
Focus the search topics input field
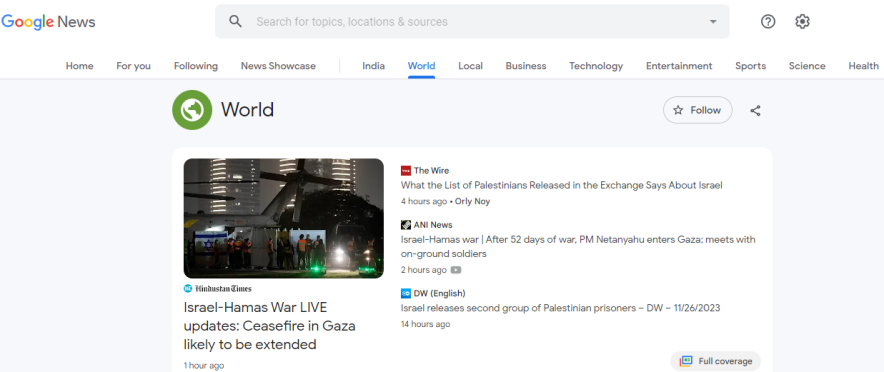pyautogui.click(x=472, y=21)
